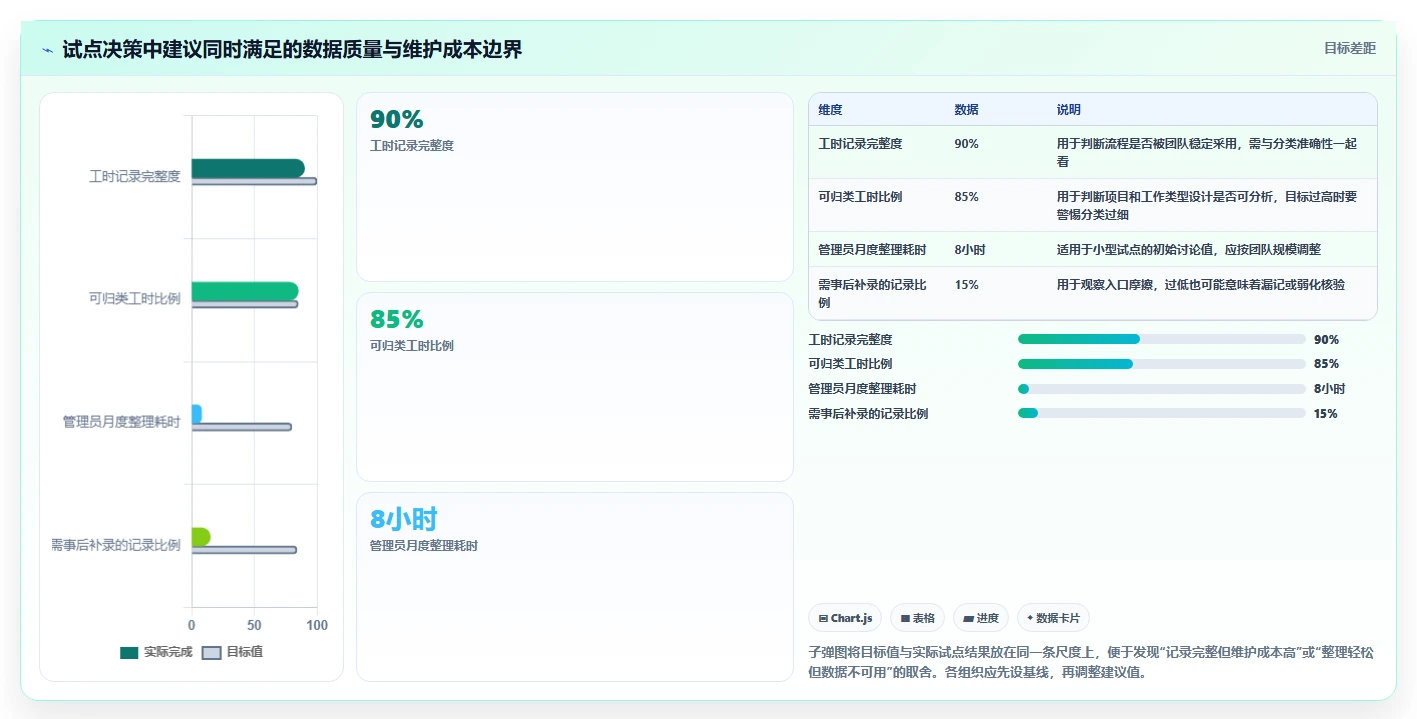This screenshot has width=1417, height=719.
Task: Click the blue icon beside the dashboard title
Action: [x=48, y=50]
